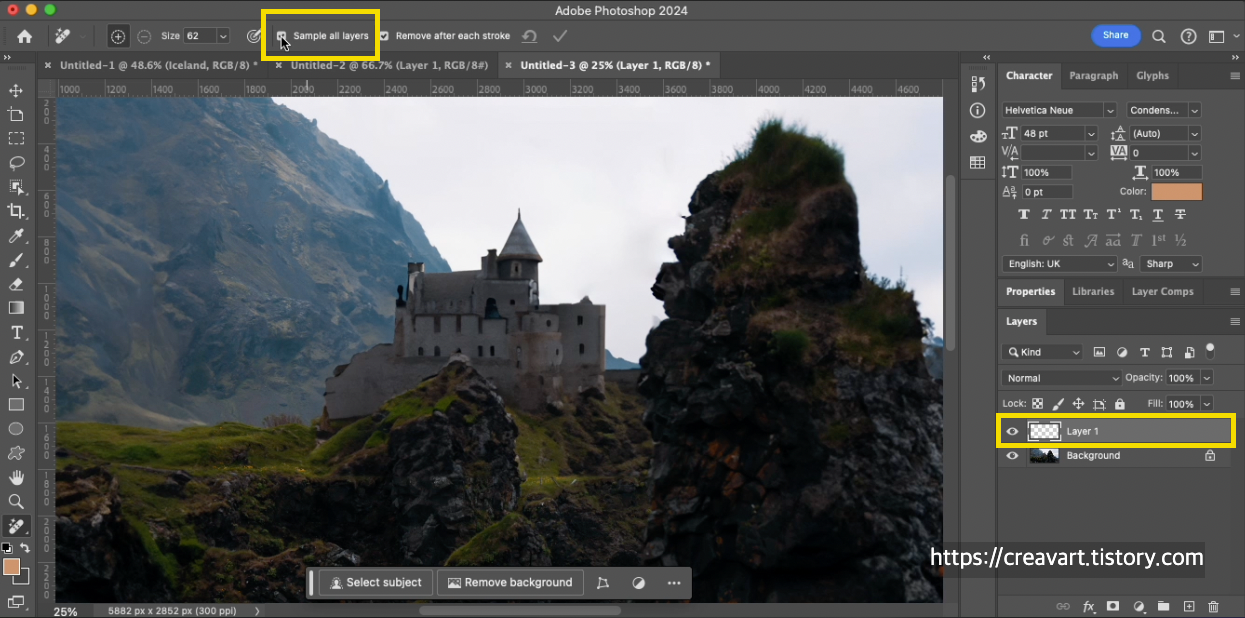Select the Eraser tool
Image resolution: width=1245 pixels, height=618 pixels.
click(16, 284)
